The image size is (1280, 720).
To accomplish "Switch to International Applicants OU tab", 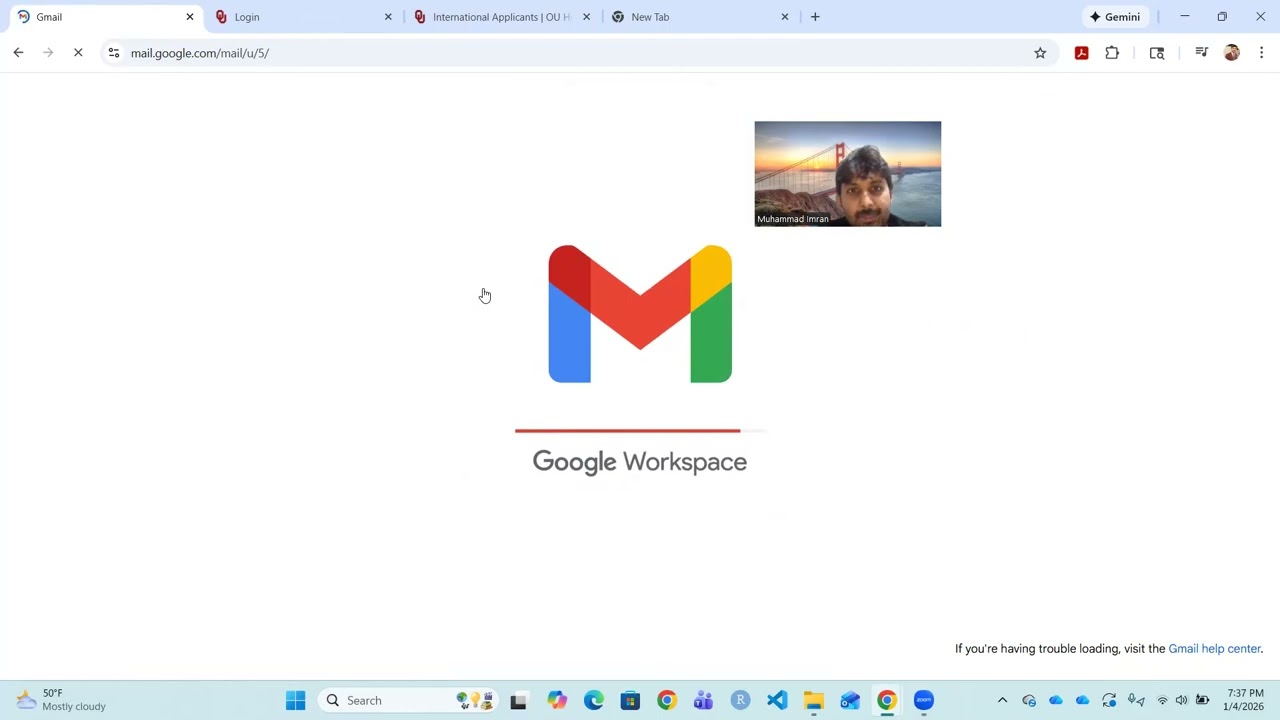I will pyautogui.click(x=500, y=17).
